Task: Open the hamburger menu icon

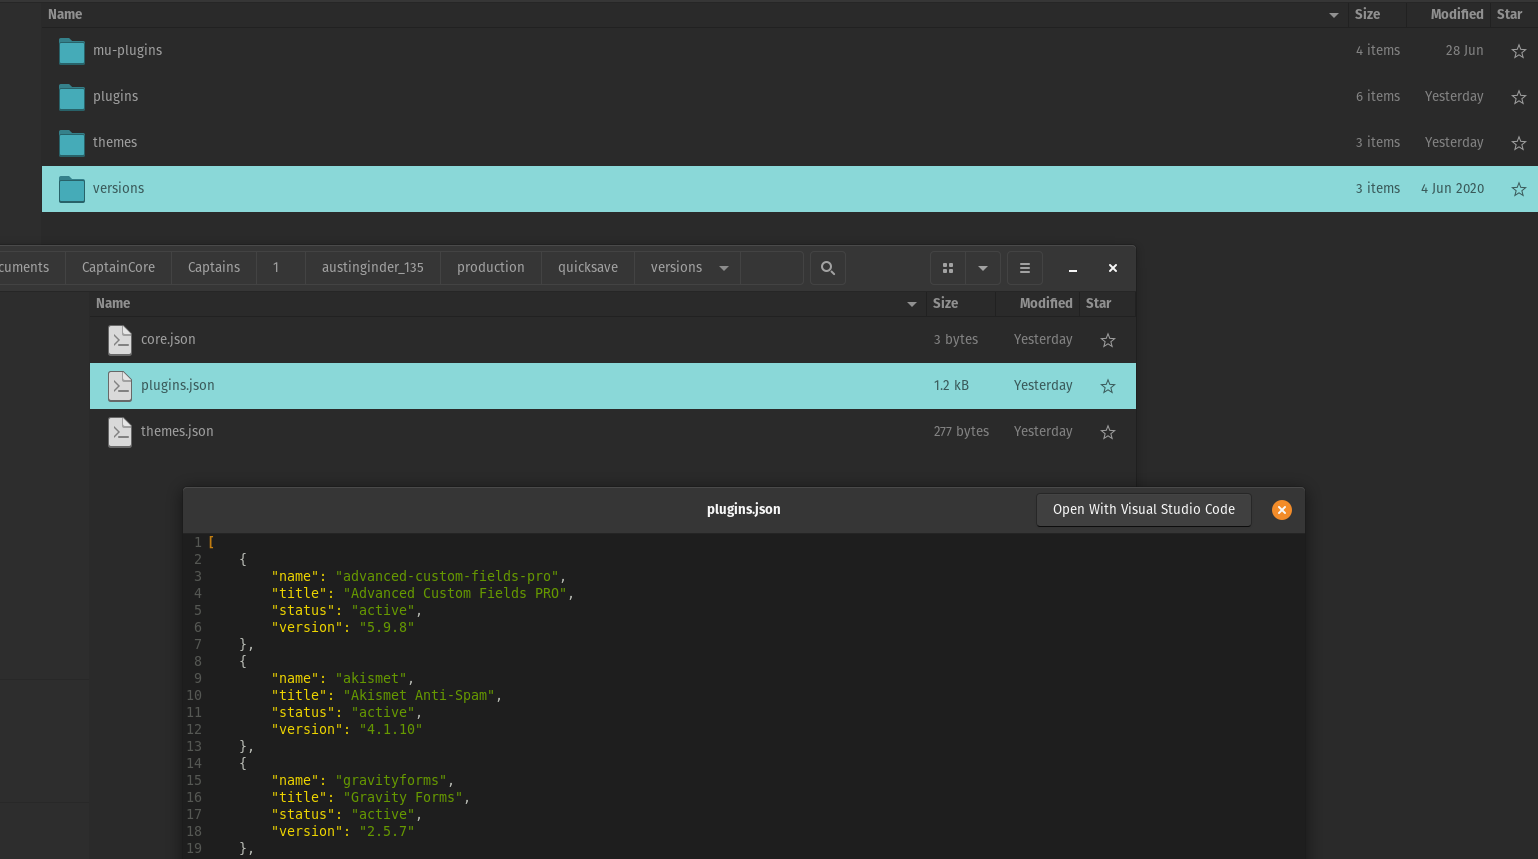Action: point(1025,268)
